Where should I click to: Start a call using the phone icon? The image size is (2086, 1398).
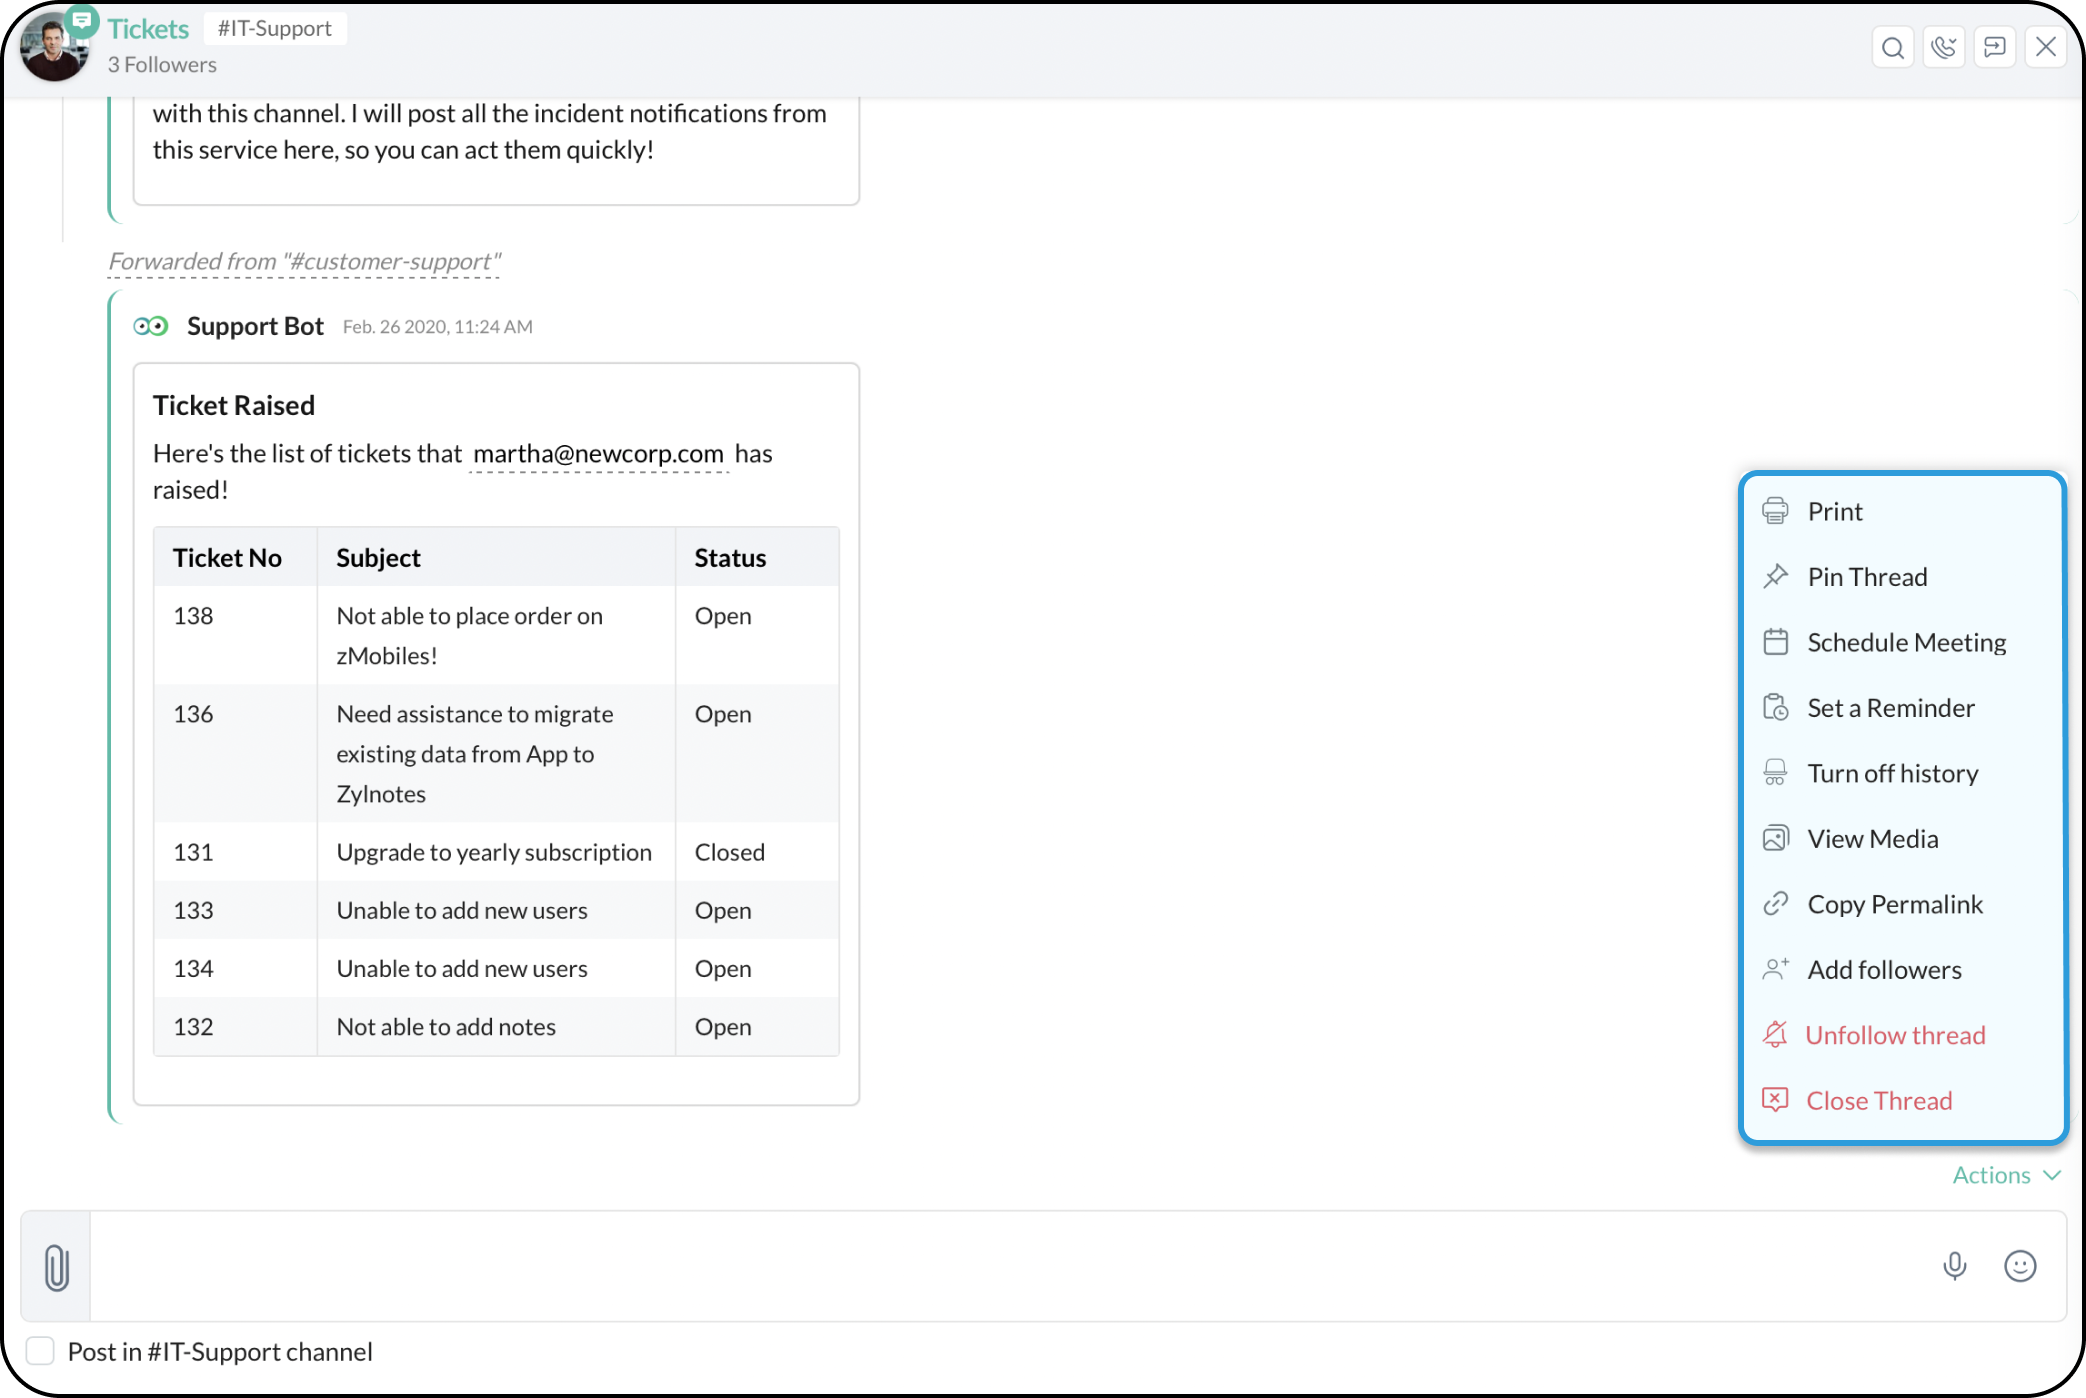(x=1943, y=47)
